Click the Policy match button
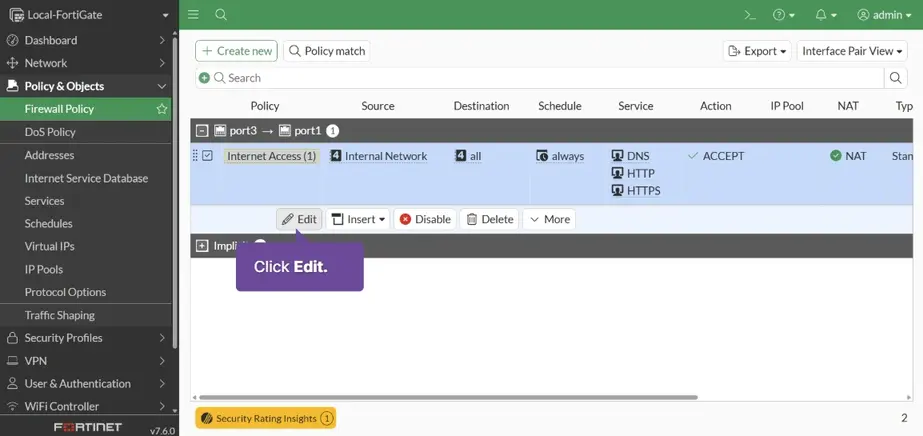Viewport: 923px width, 436px height. pos(327,51)
